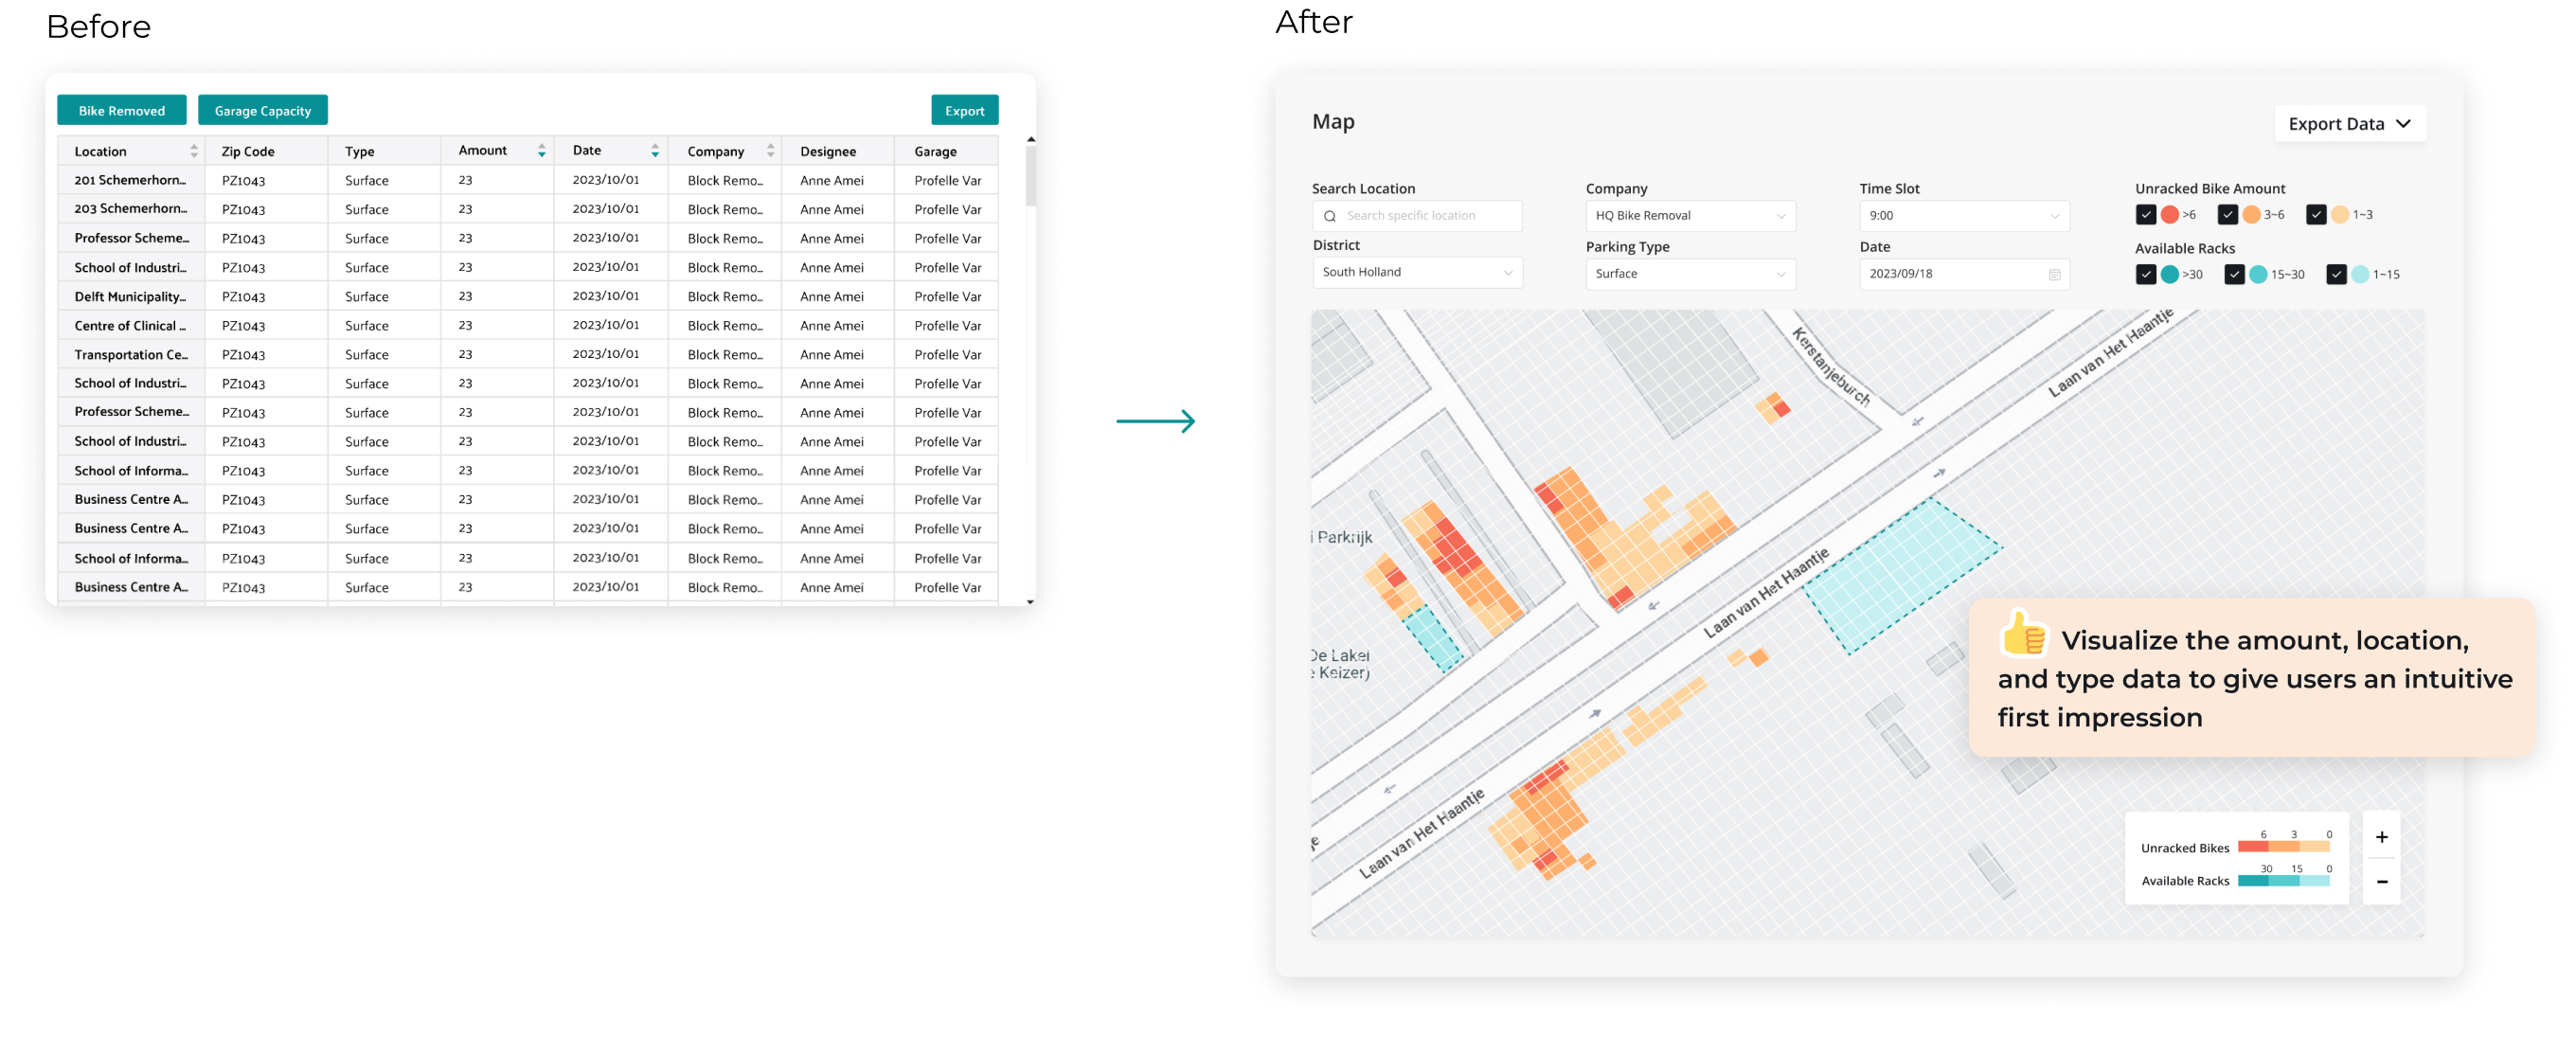The height and width of the screenshot is (1037, 2576).
Task: Zoom out with the minus icon
Action: tap(2381, 881)
